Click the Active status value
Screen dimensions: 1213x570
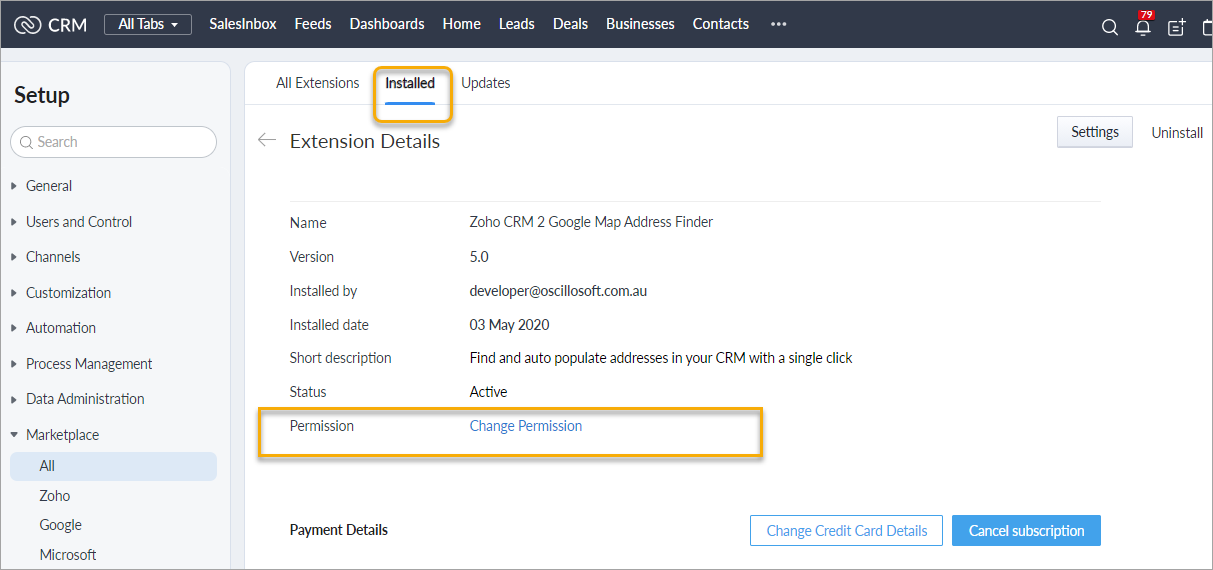tap(489, 392)
